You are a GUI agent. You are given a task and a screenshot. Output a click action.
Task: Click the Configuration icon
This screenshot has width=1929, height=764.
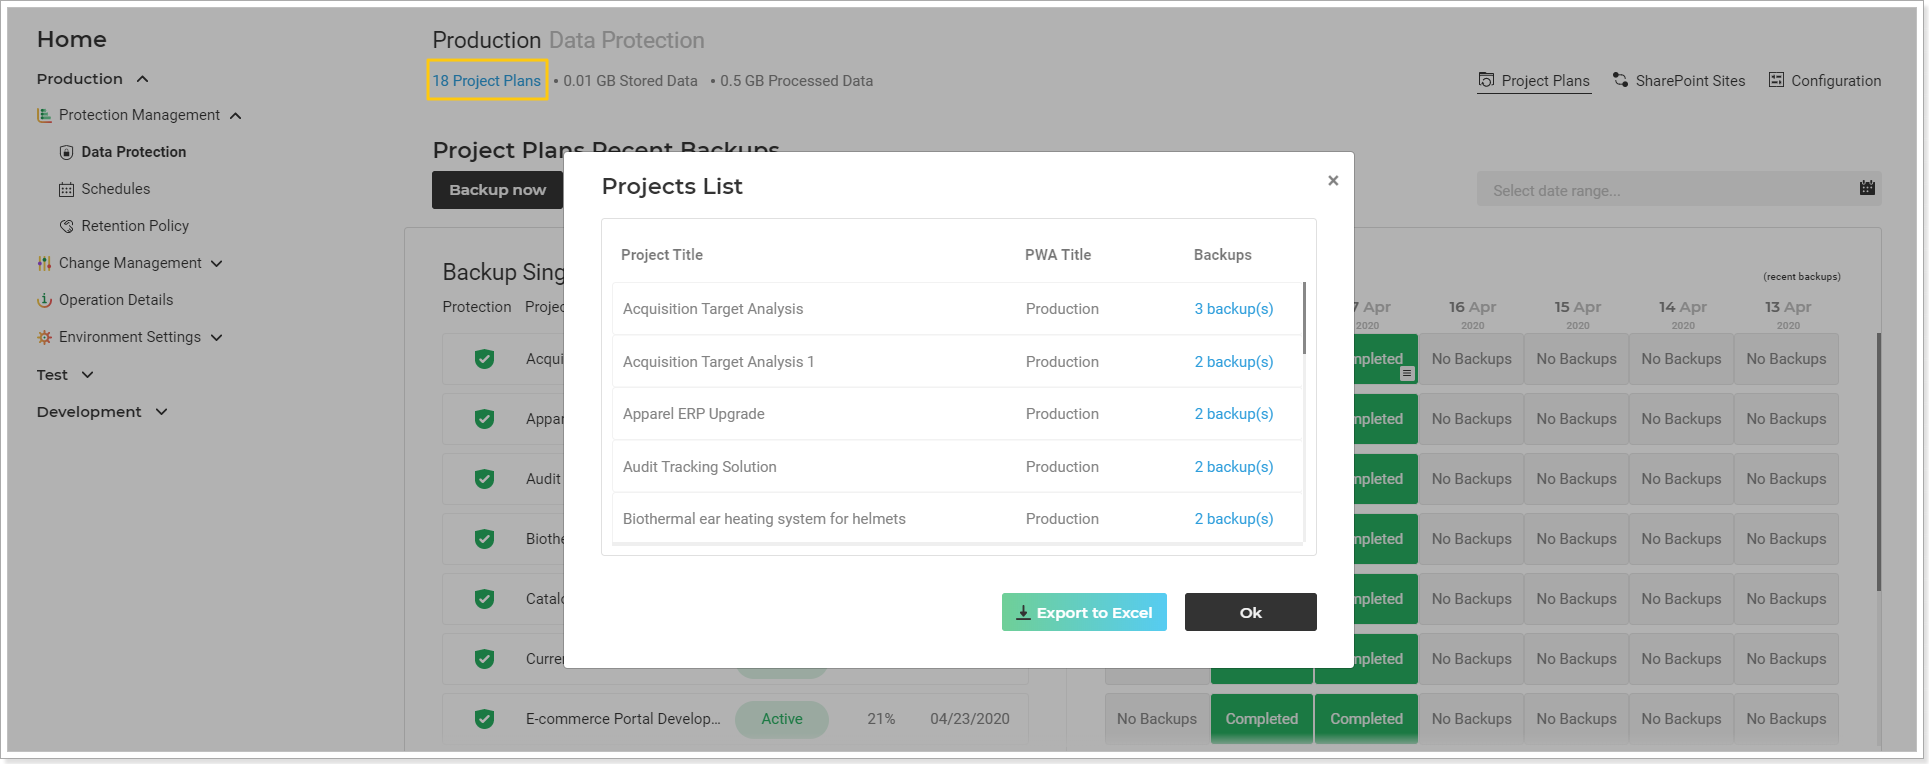point(1776,80)
